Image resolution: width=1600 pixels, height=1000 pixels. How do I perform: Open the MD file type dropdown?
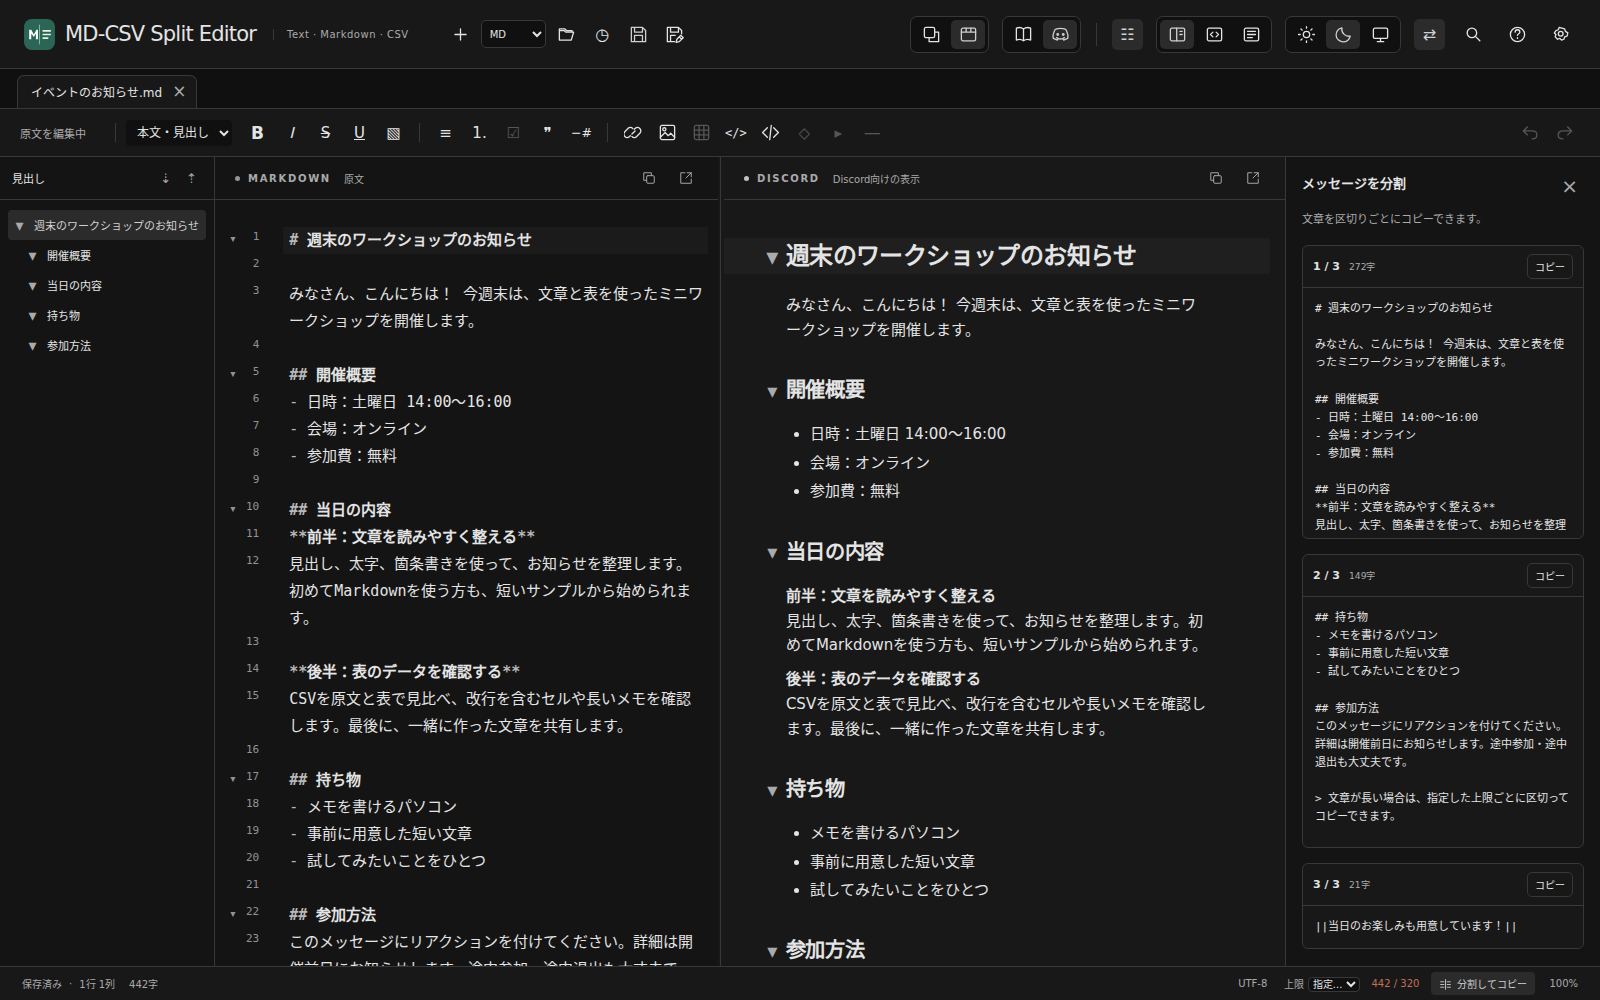coord(513,34)
